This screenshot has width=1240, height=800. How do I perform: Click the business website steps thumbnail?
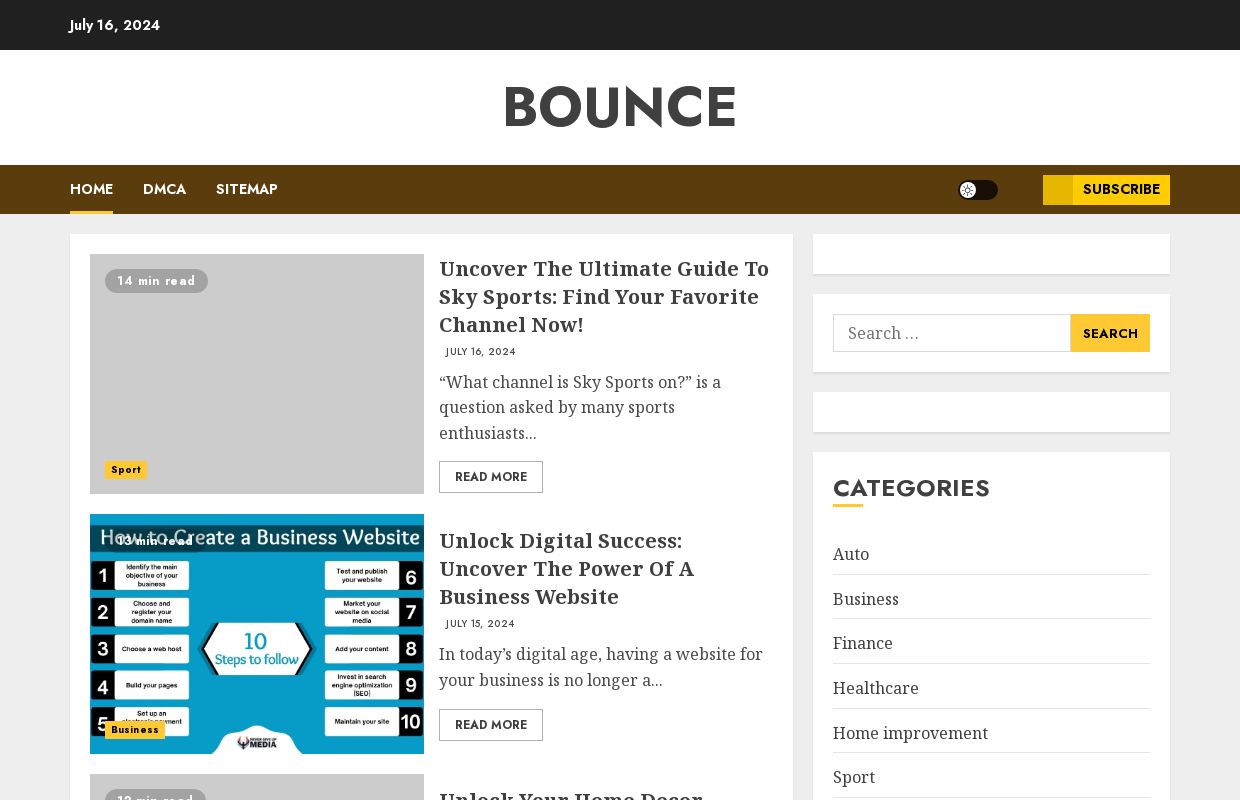(257, 634)
